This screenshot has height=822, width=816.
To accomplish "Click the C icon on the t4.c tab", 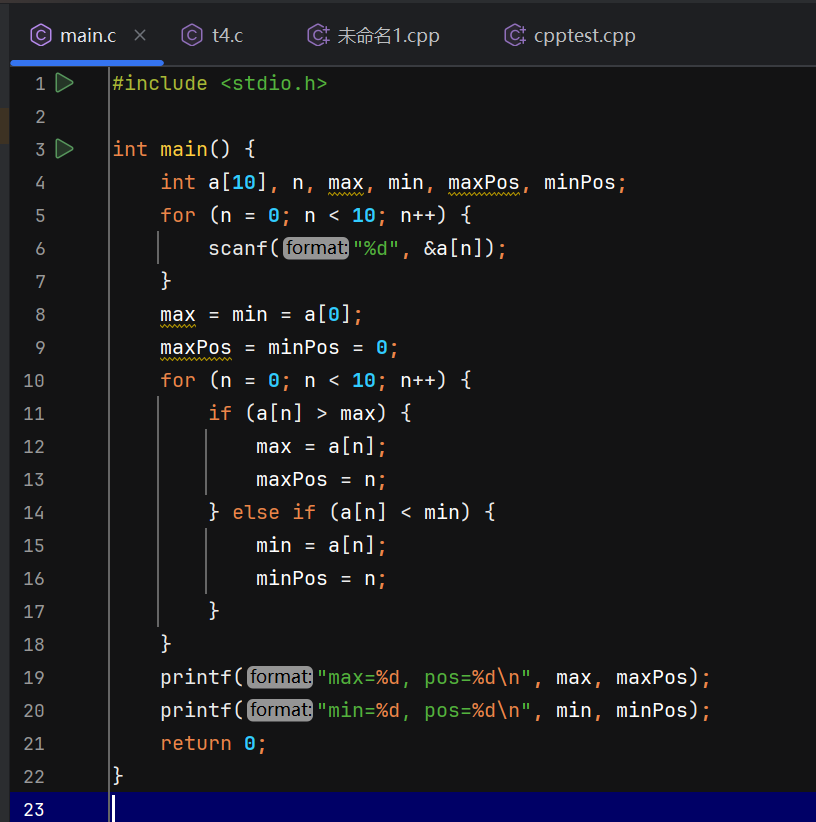I will click(190, 35).
